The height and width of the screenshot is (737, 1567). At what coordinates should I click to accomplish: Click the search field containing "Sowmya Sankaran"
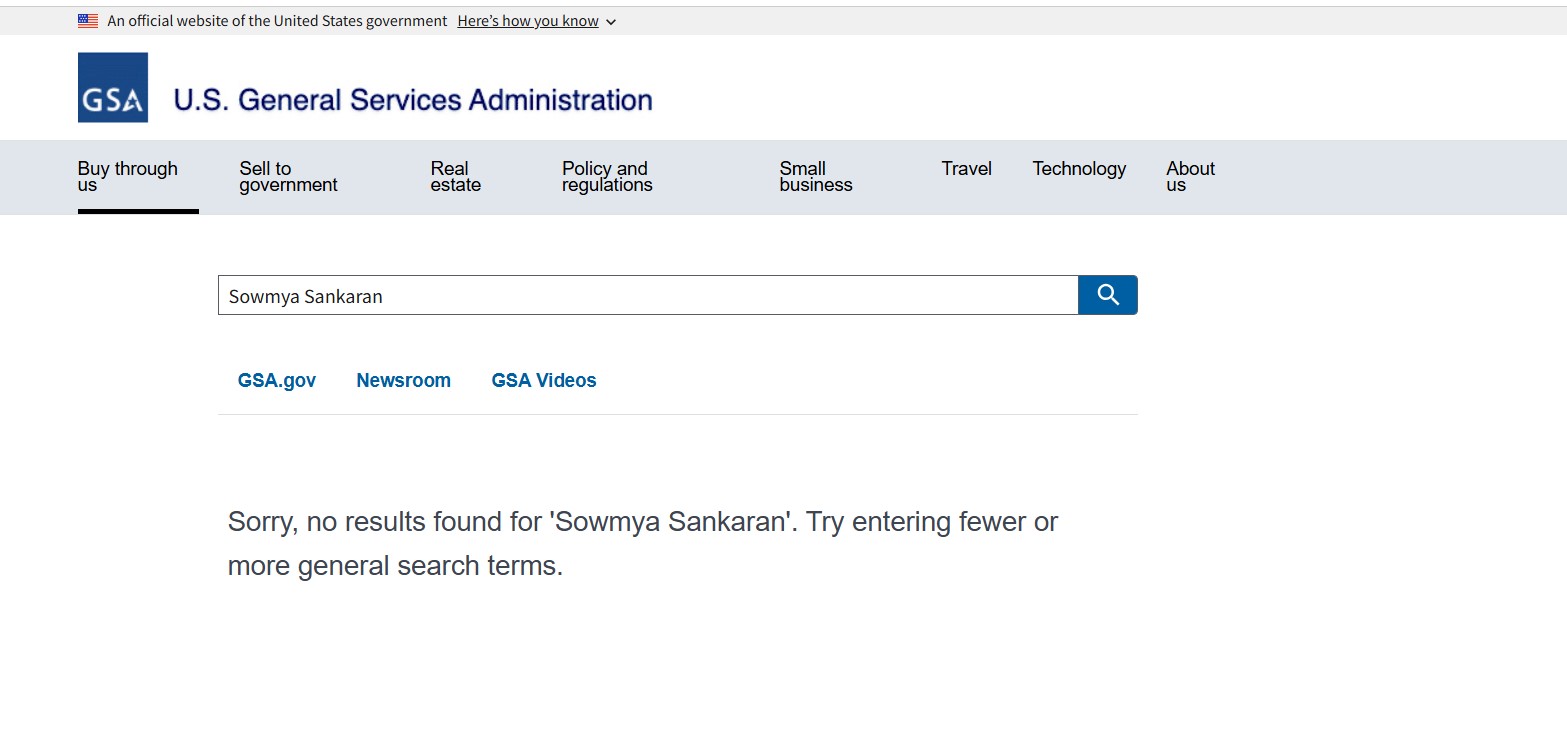[647, 296]
